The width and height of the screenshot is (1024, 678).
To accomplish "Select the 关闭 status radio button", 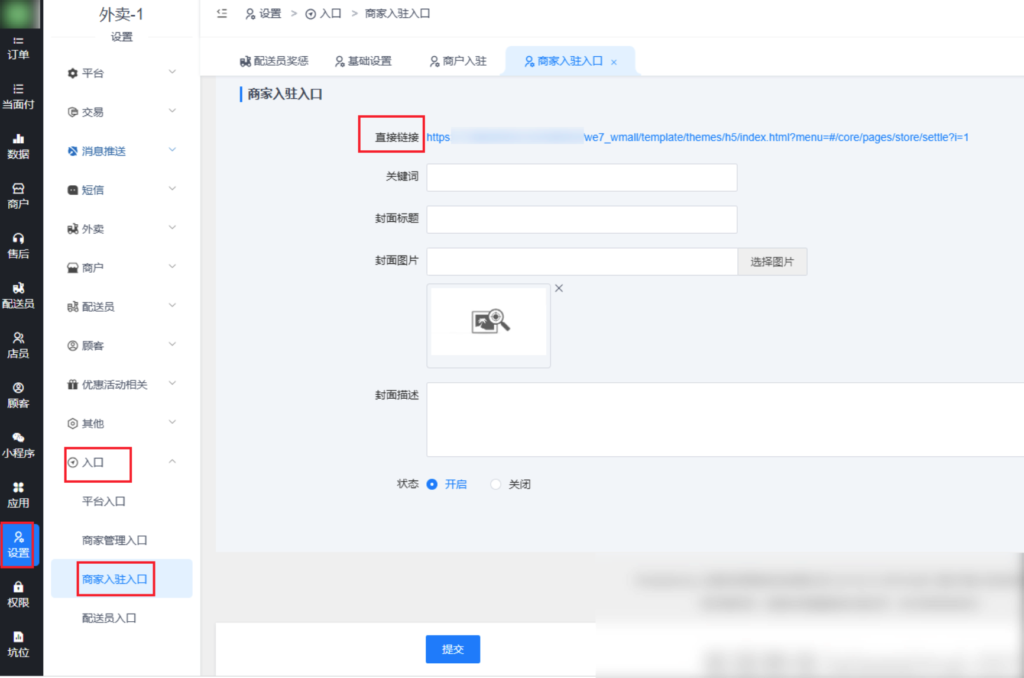I will coord(495,484).
